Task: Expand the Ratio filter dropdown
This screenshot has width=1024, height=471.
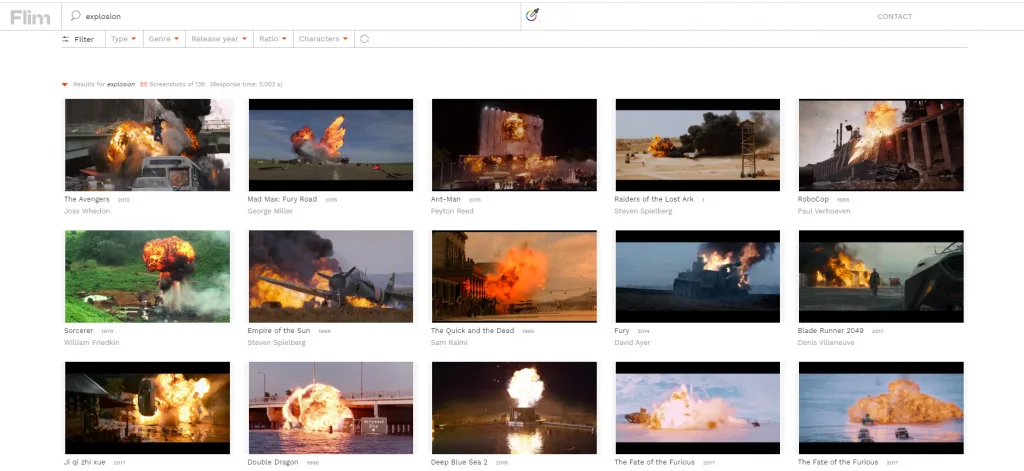Action: tap(273, 39)
